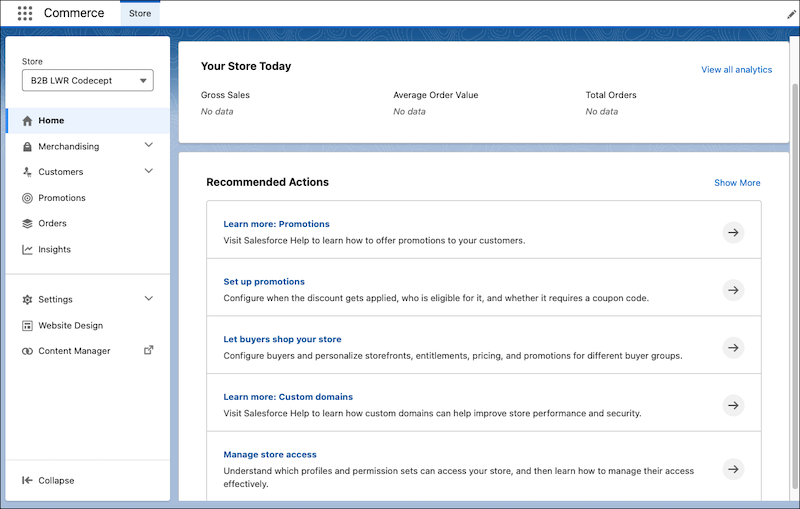Screen dimensions: 800x509
Task: Open Let buyers shop your store link
Action: (x=282, y=339)
